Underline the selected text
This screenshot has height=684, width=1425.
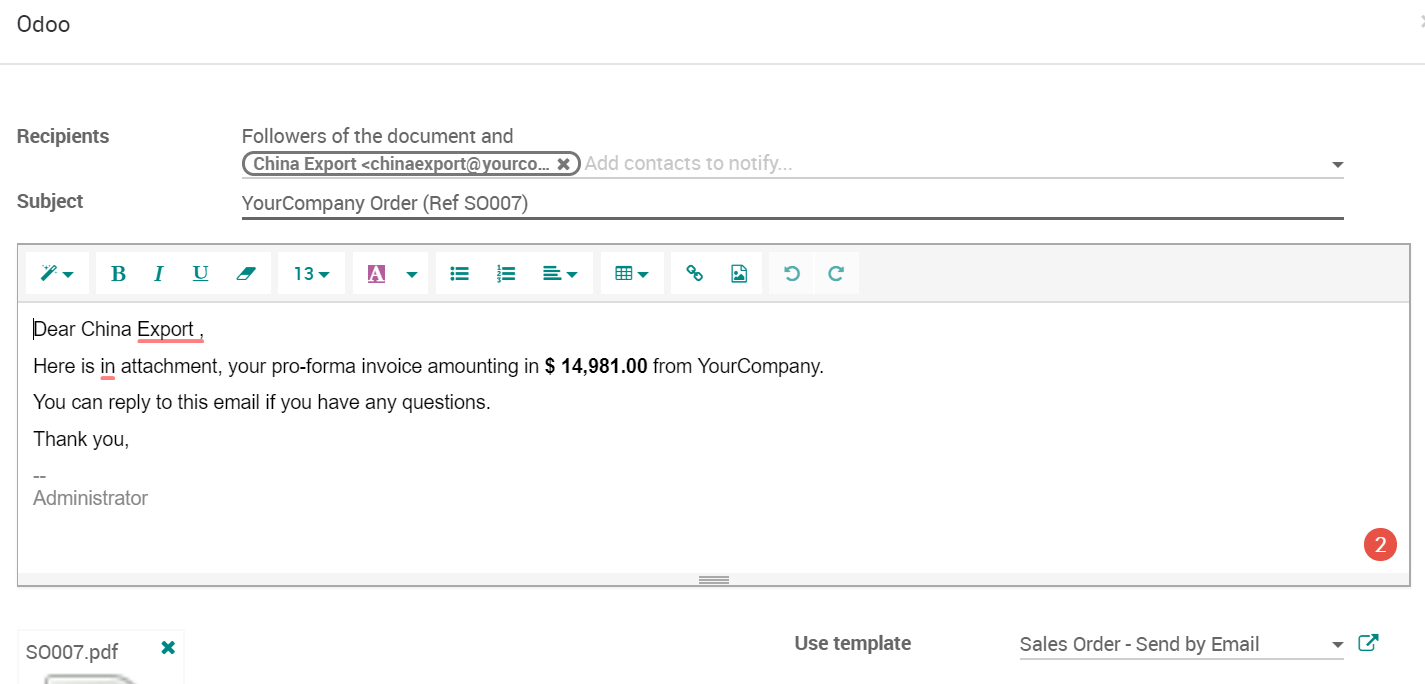pos(200,274)
